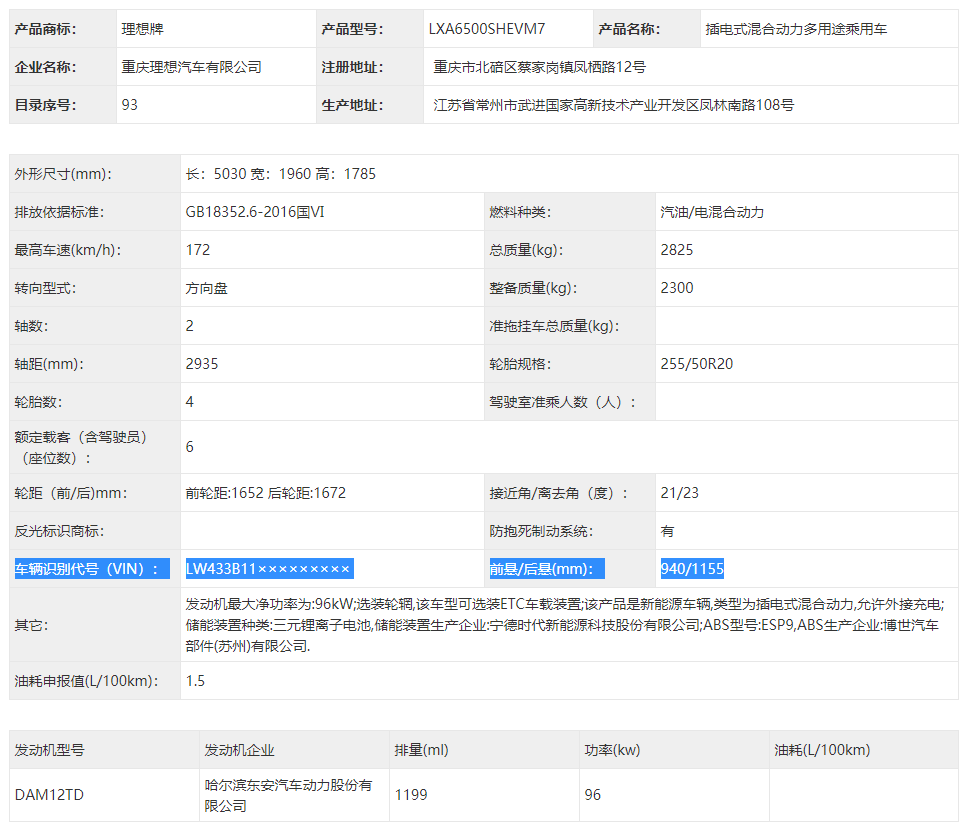Click fuel consumption declared value 1.5
This screenshot has width=967, height=828.
click(195, 681)
